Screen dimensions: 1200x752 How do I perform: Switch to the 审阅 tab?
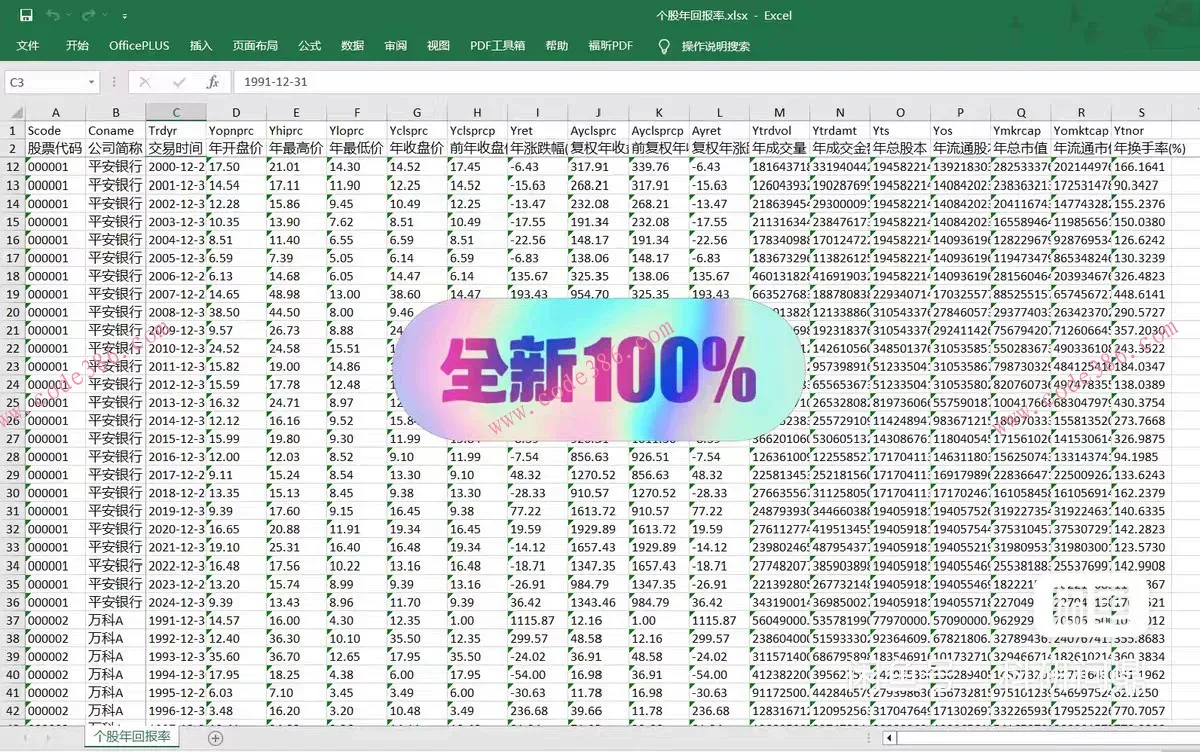[395, 46]
